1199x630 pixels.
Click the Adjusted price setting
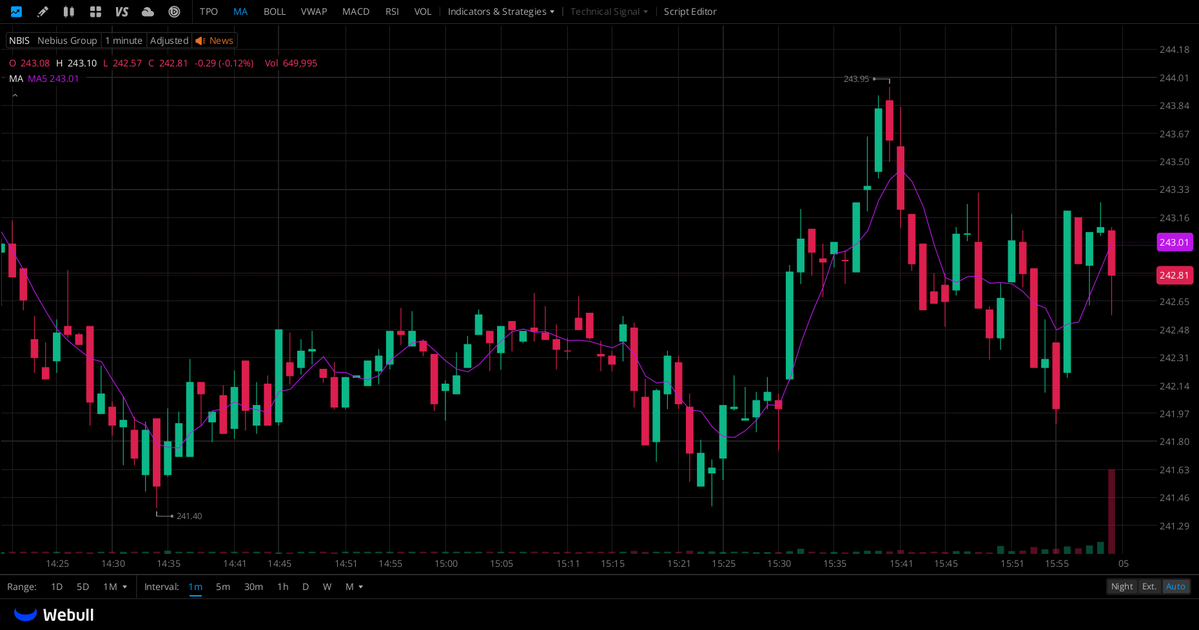[169, 41]
